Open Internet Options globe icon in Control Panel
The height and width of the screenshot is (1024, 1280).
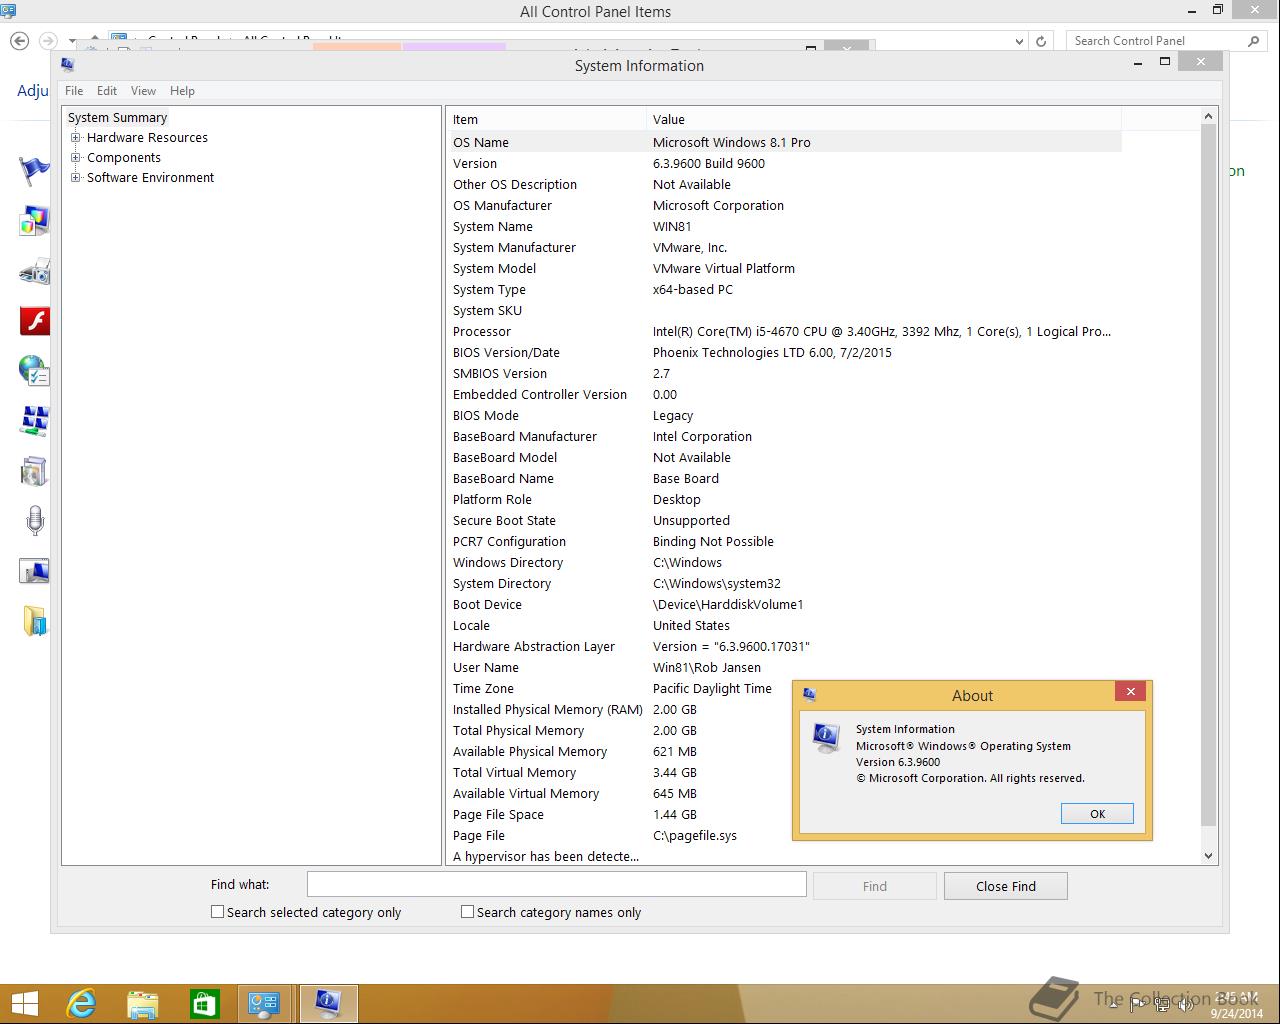[34, 371]
